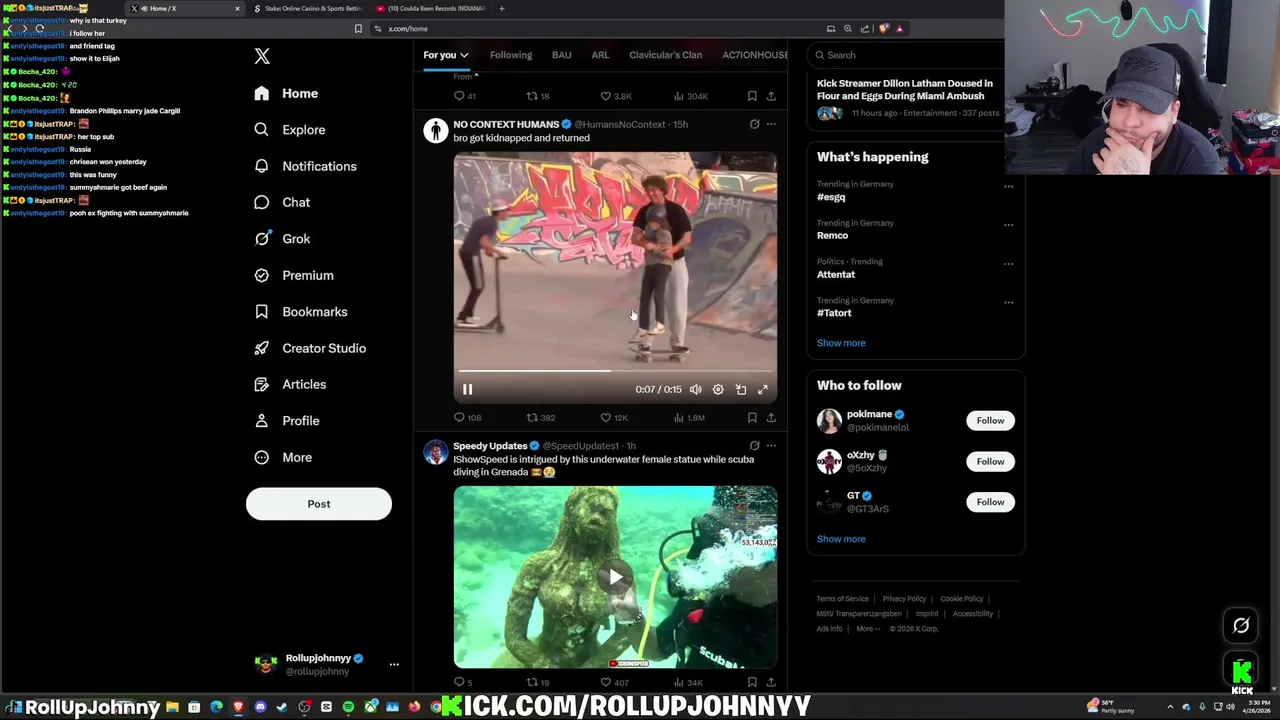The width and height of the screenshot is (1280, 720).
Task: Open Notifications in the sidebar
Action: coord(305,166)
